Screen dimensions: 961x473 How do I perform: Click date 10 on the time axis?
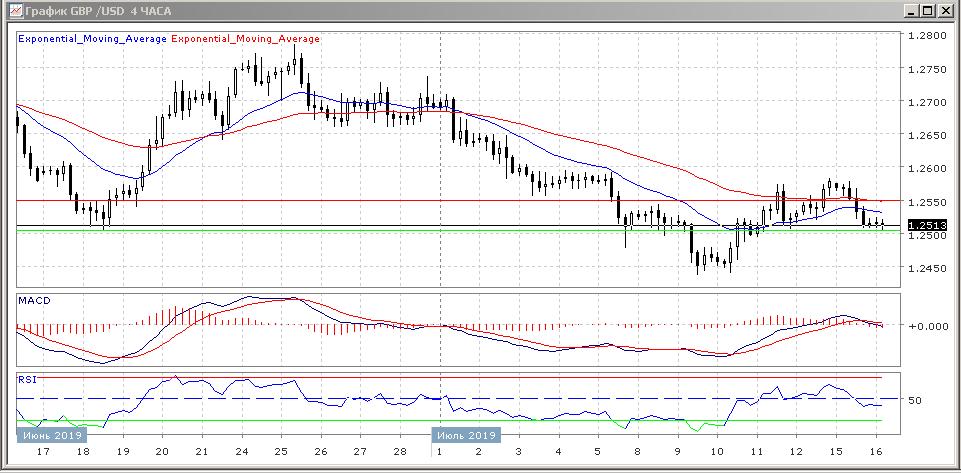click(x=716, y=452)
